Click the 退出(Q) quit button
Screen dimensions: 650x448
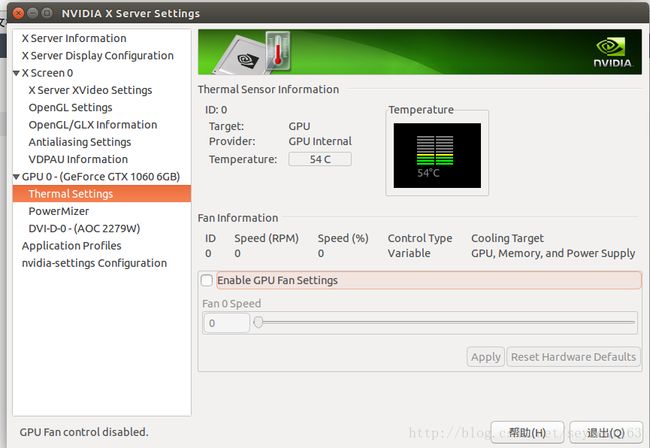(x=606, y=433)
